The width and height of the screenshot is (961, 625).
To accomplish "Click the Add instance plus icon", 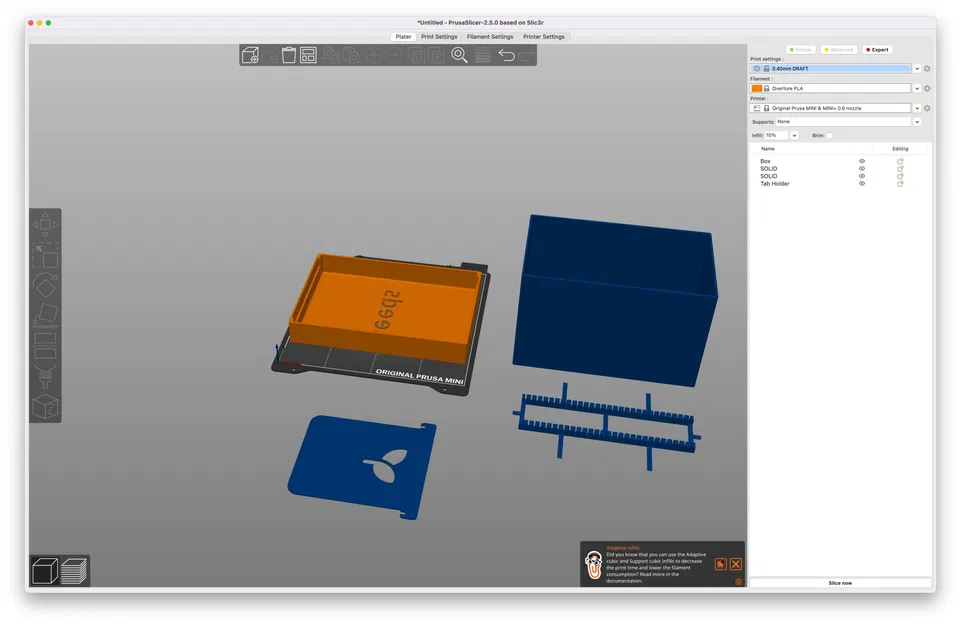I will point(374,55).
